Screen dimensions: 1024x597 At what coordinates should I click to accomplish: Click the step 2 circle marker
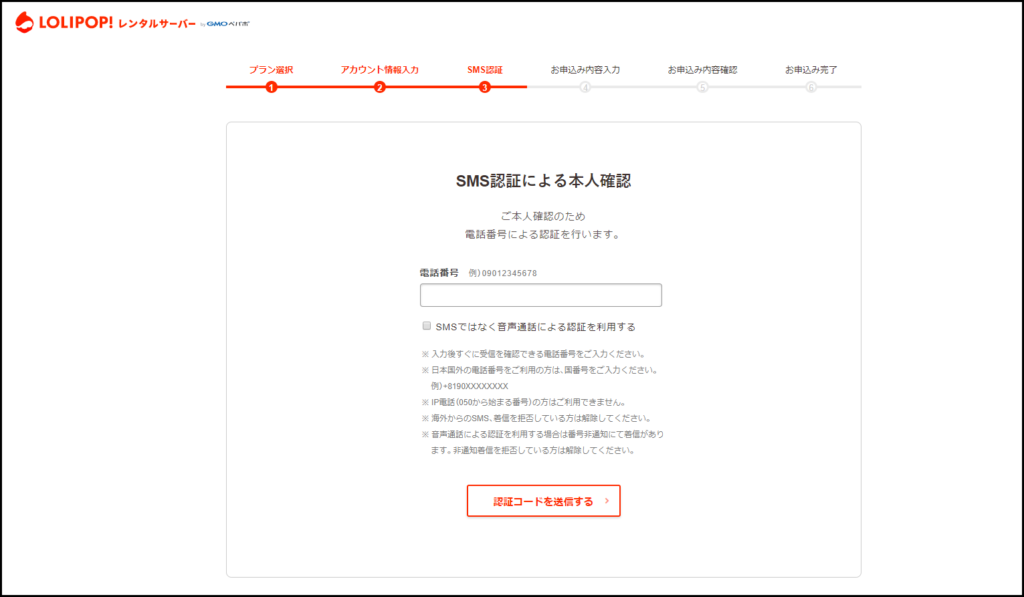pos(380,87)
